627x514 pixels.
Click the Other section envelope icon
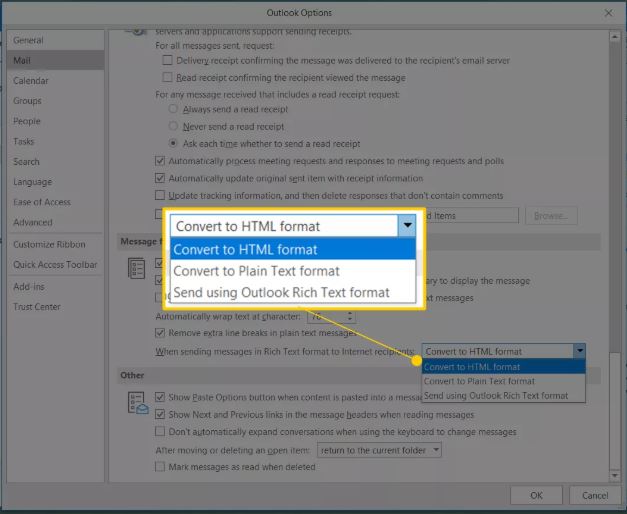tap(138, 403)
